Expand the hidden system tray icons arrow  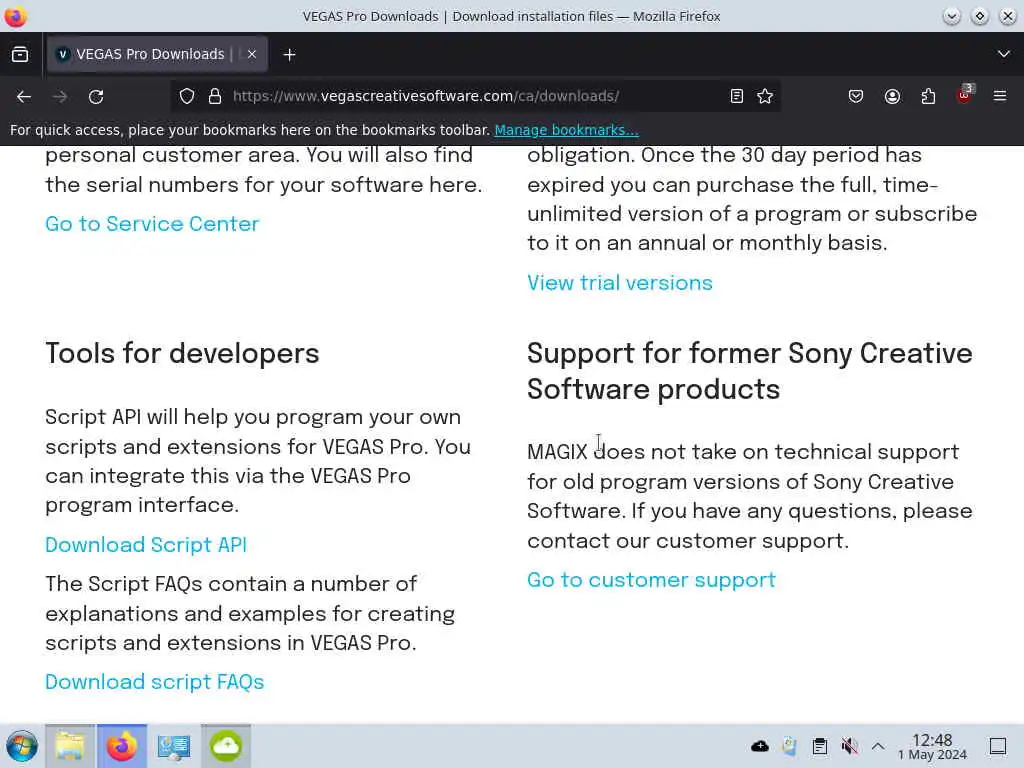[878, 746]
